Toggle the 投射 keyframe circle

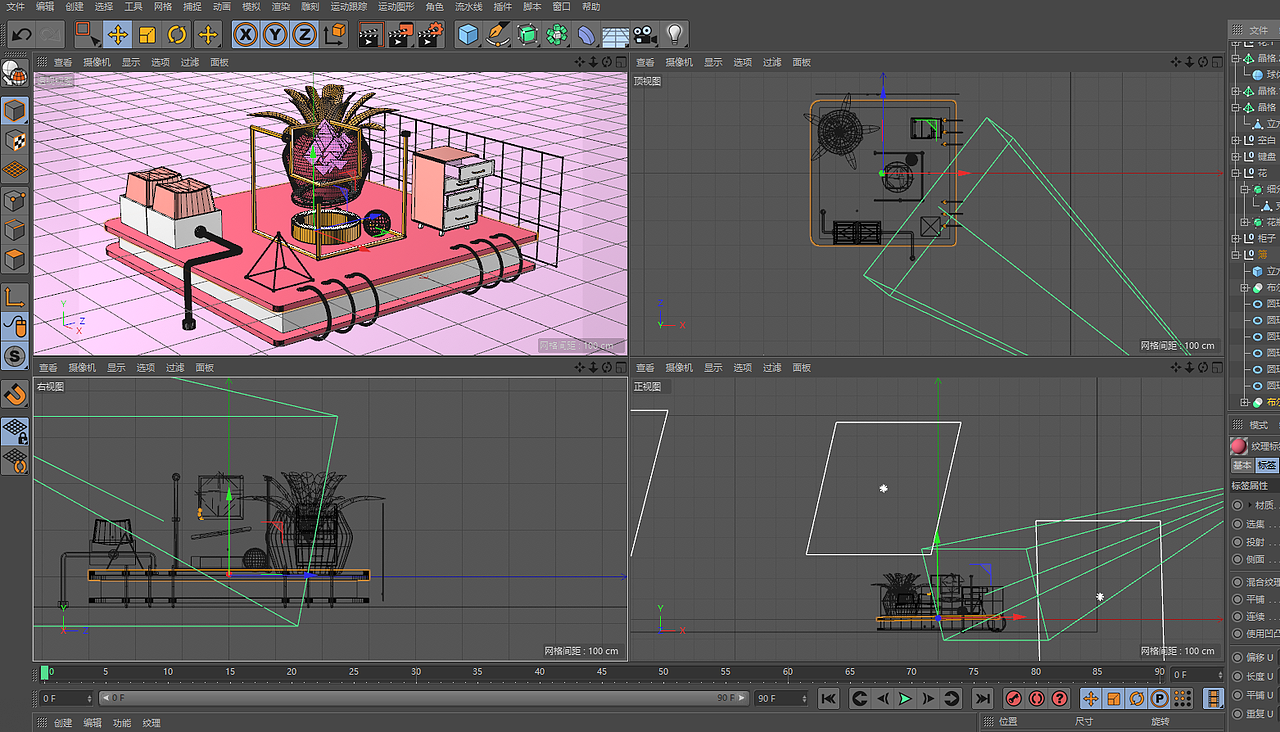(x=1238, y=542)
